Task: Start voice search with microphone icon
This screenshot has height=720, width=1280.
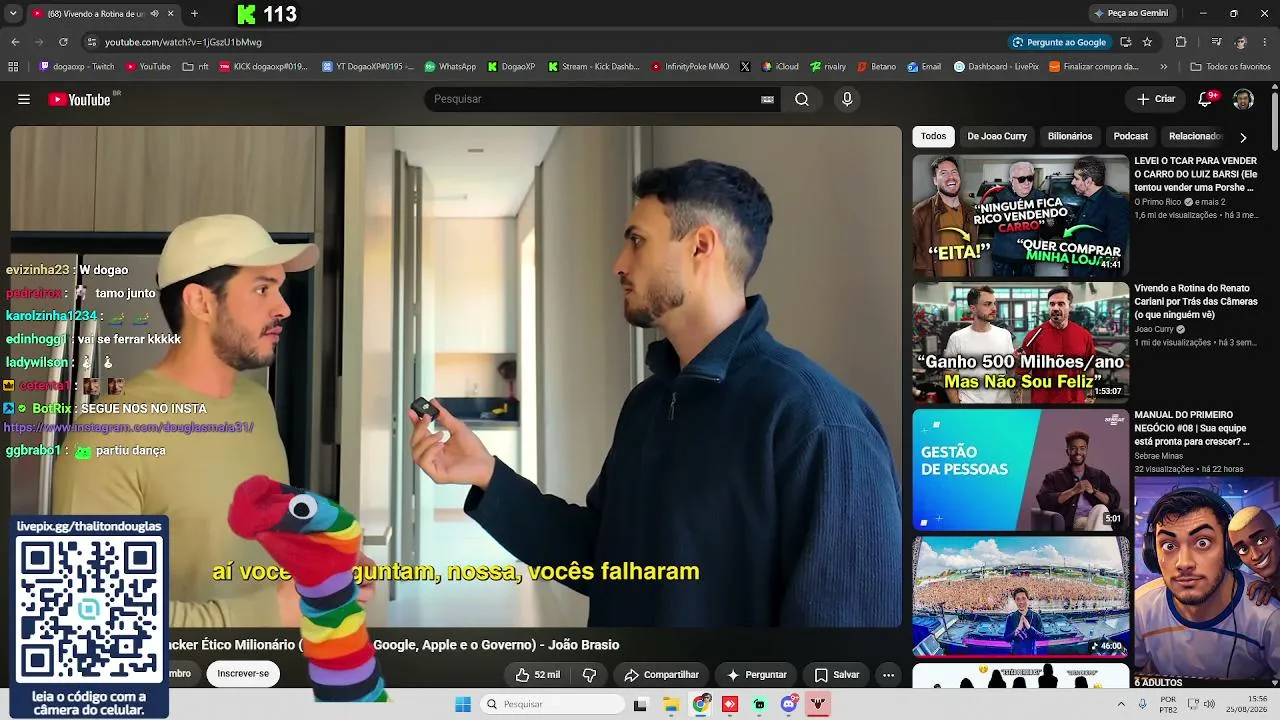Action: pyautogui.click(x=847, y=99)
